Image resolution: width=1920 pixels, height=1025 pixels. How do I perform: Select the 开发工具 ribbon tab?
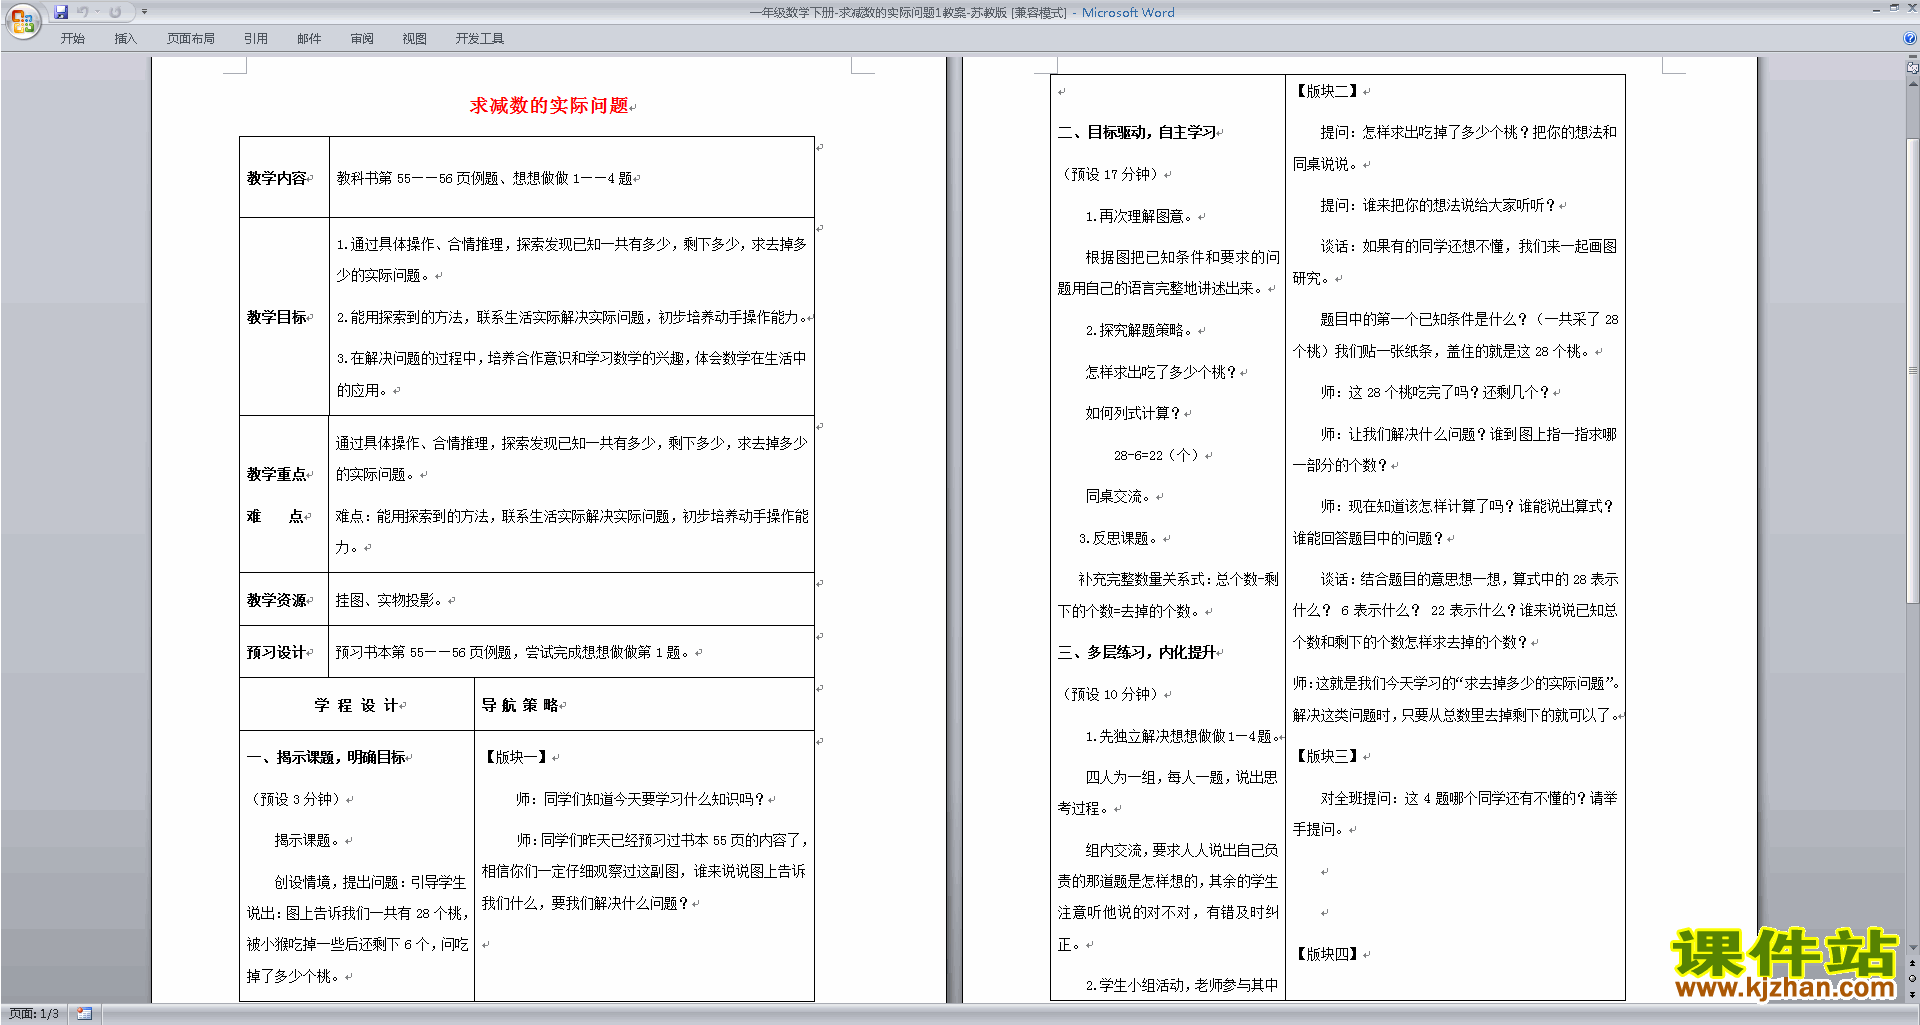[x=479, y=39]
